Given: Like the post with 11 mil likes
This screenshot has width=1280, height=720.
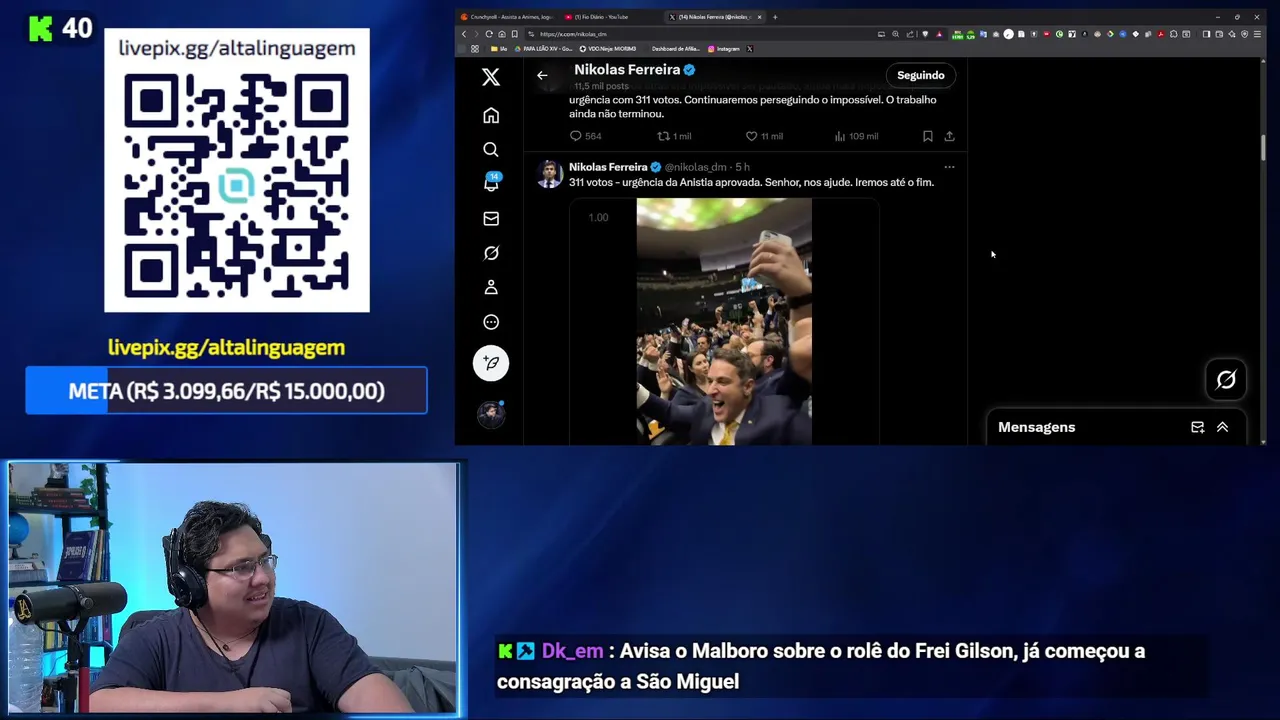Looking at the screenshot, I should (763, 136).
